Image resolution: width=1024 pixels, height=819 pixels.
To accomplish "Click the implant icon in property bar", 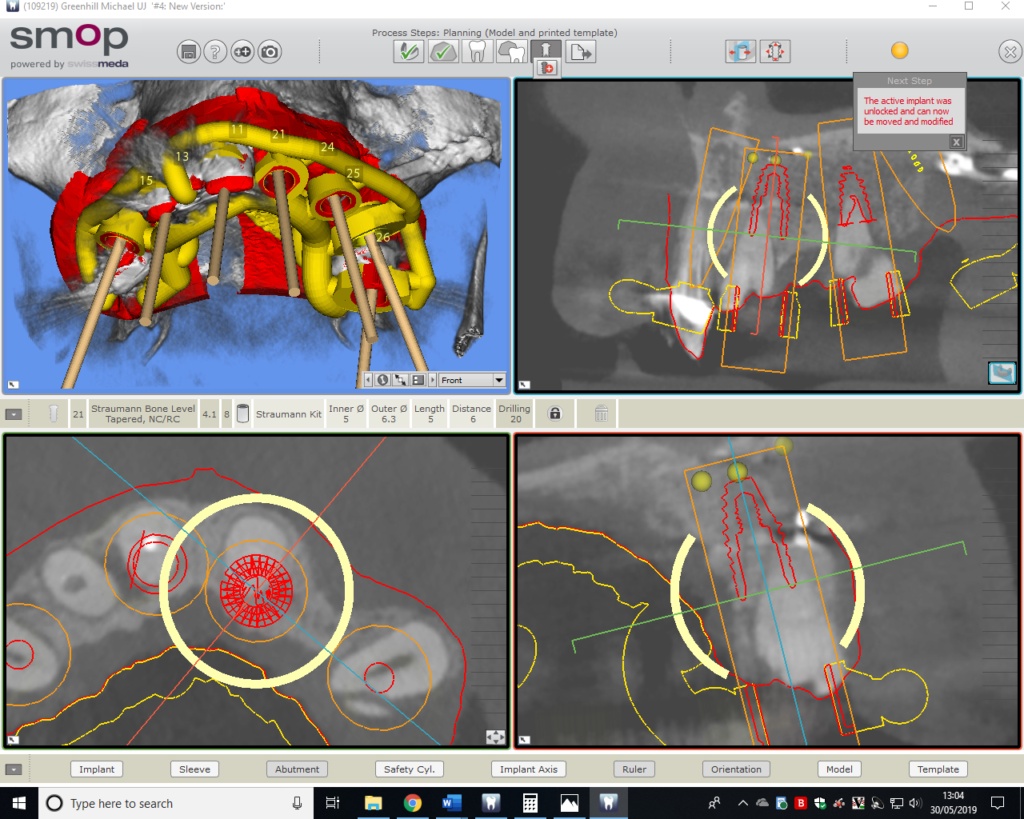I will click(54, 413).
